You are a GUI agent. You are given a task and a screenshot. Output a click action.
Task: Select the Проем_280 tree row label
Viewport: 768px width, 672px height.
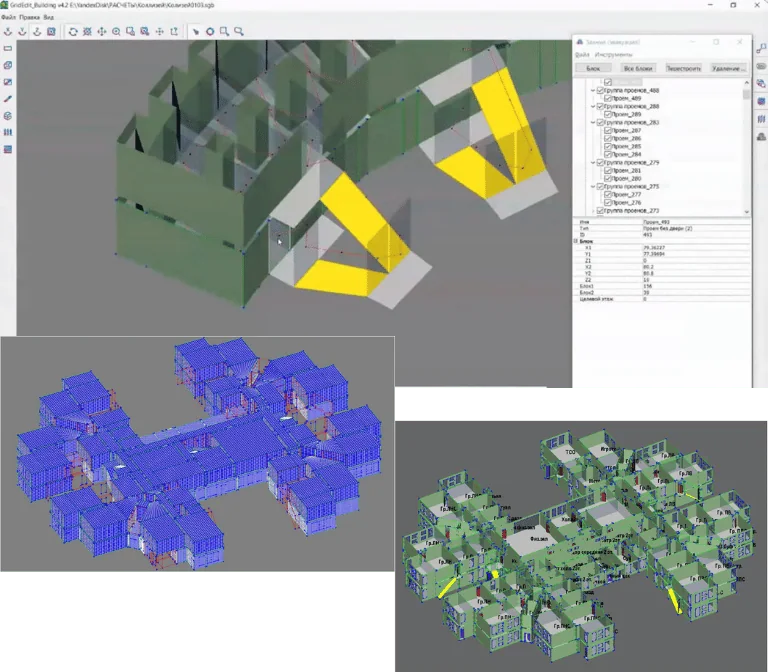626,179
